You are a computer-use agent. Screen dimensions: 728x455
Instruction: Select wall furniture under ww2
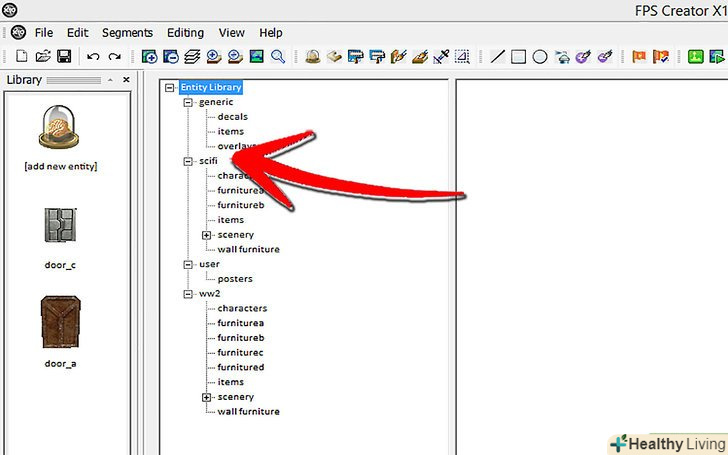pos(248,411)
